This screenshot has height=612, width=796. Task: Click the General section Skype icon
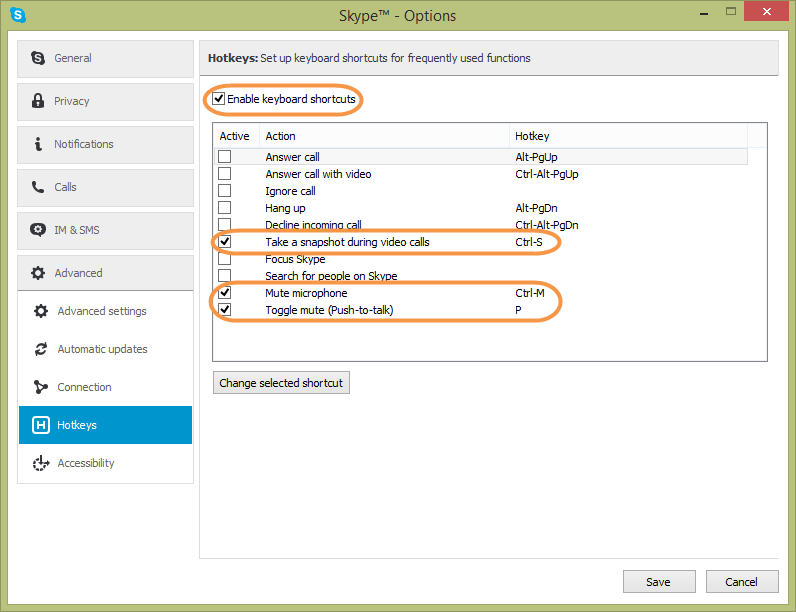(38, 58)
